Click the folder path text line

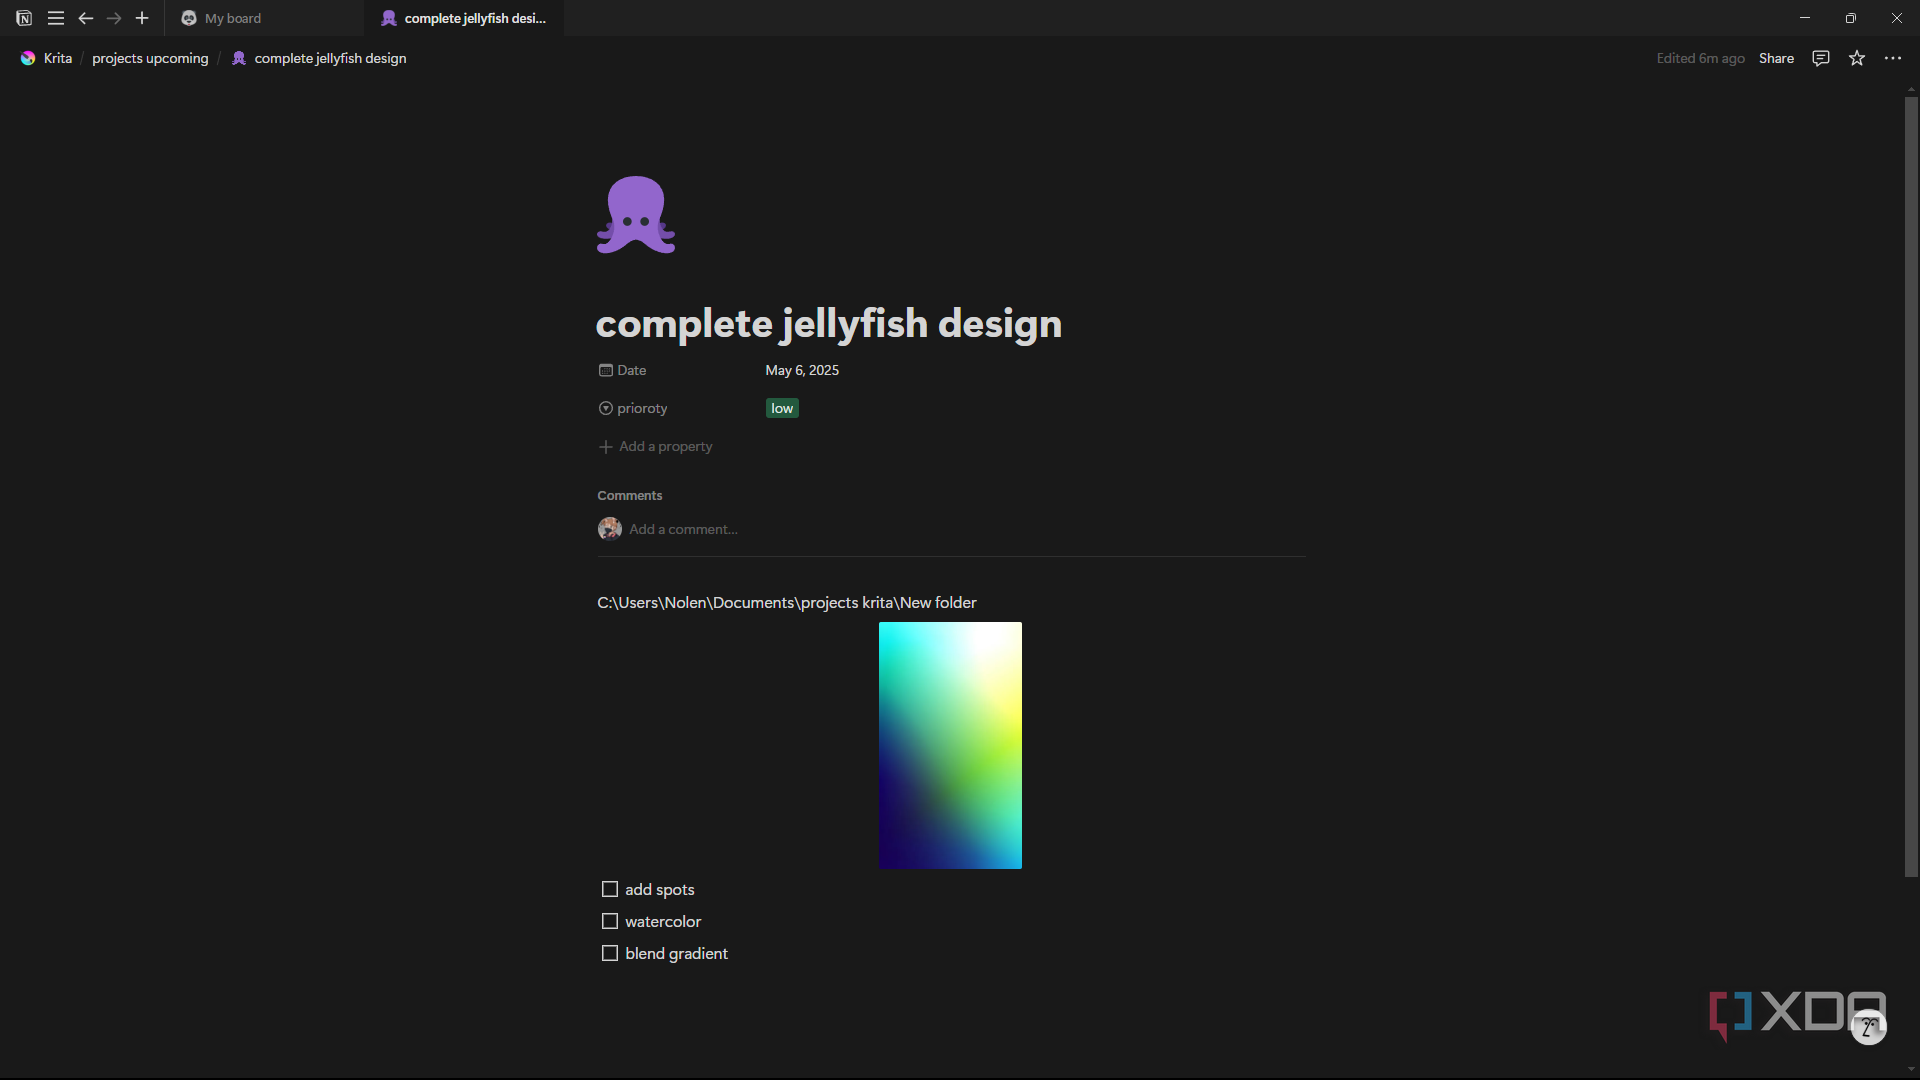click(787, 602)
